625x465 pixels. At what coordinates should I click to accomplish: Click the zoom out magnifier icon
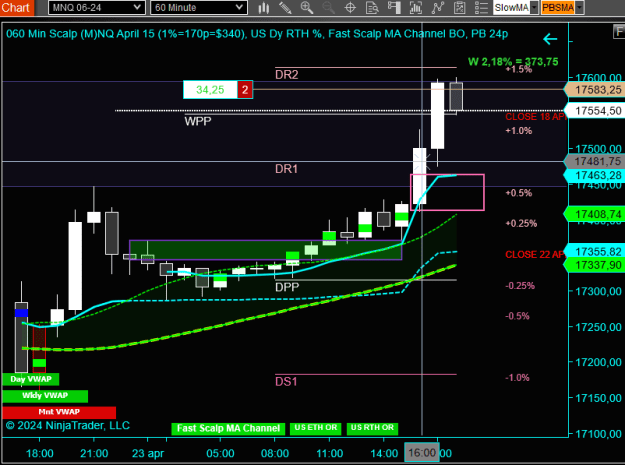coord(328,8)
